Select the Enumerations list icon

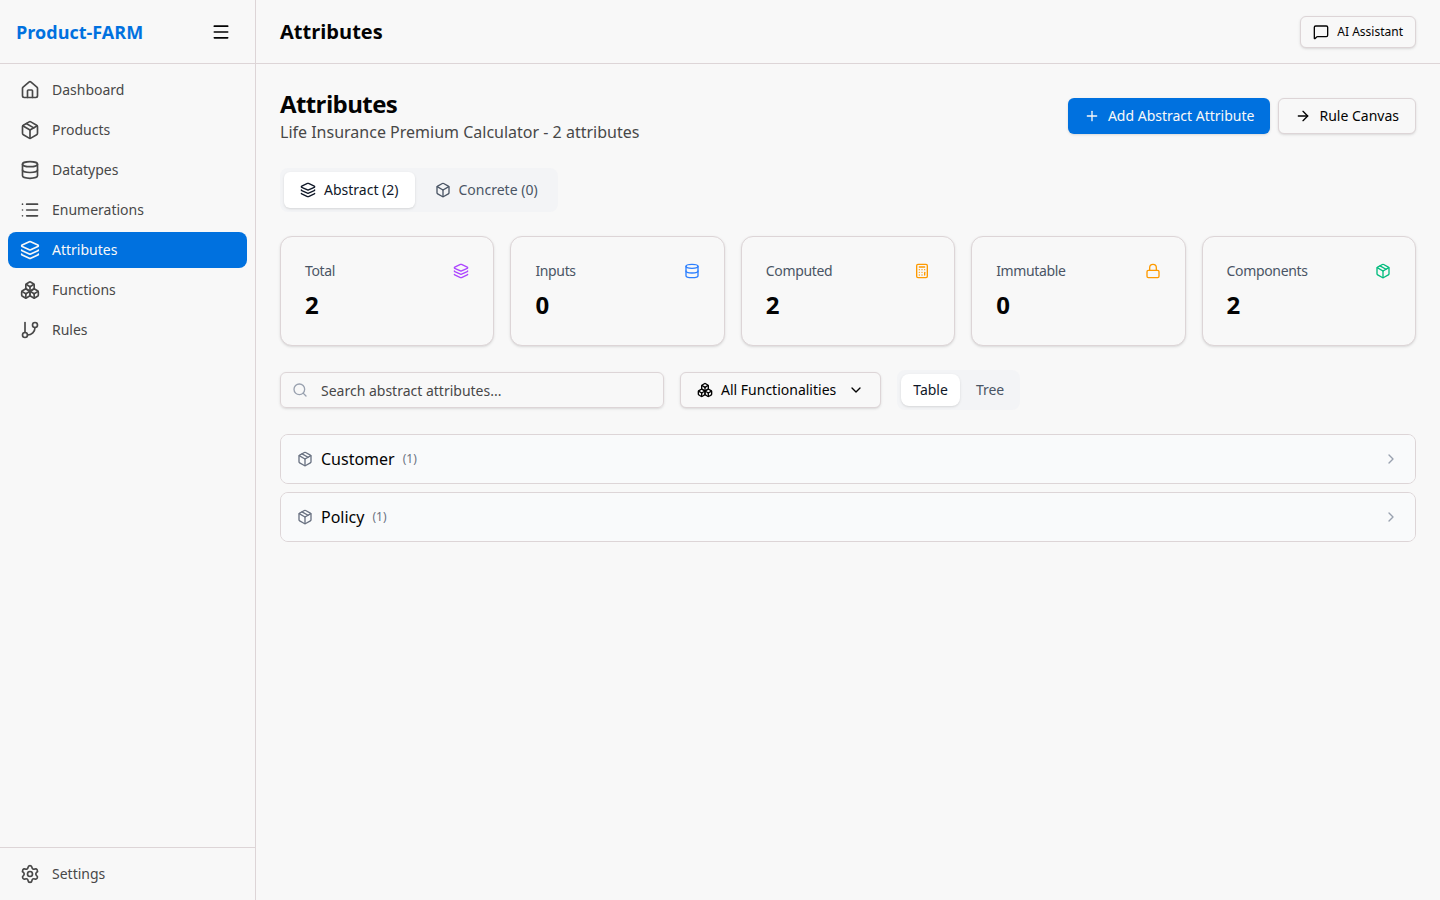(x=31, y=209)
